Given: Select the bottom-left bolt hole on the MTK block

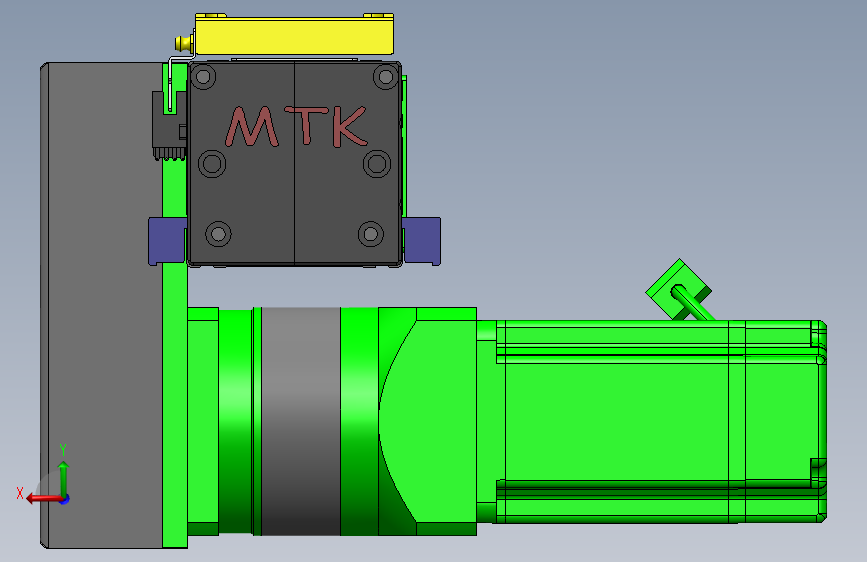Looking at the screenshot, I should tap(218, 234).
